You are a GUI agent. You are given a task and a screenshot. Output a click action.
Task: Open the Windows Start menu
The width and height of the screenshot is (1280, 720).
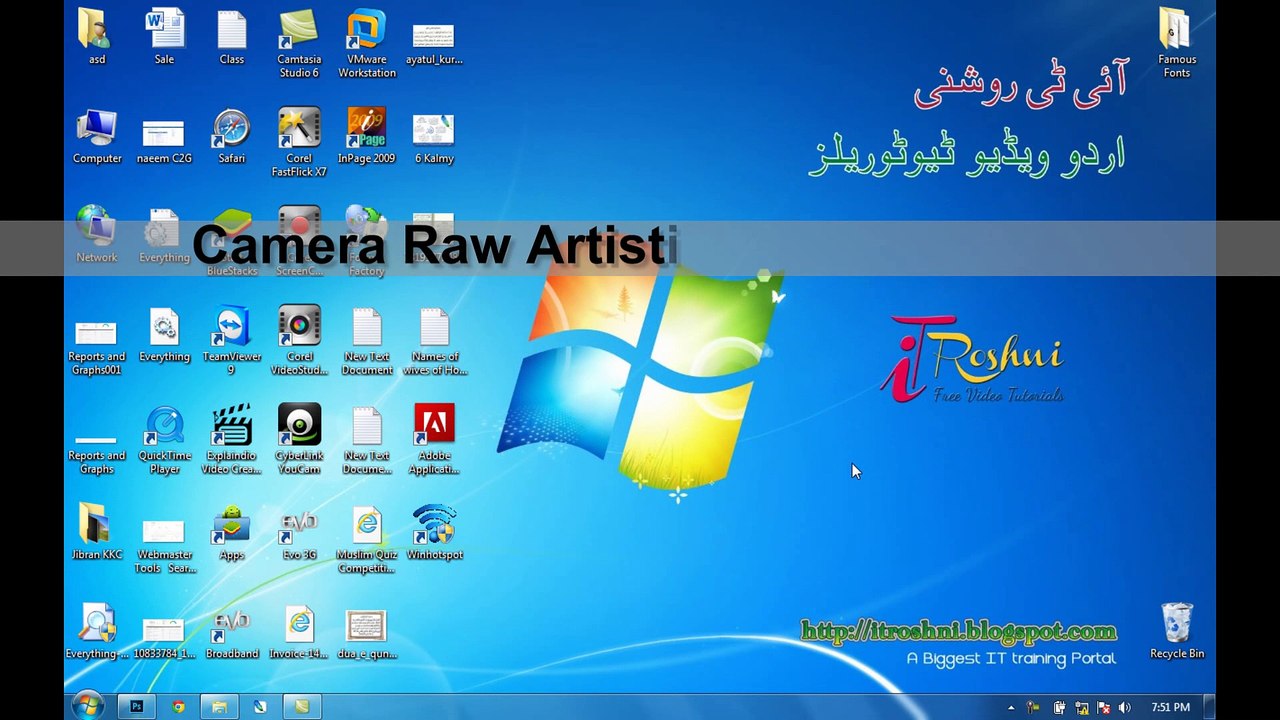pos(87,706)
